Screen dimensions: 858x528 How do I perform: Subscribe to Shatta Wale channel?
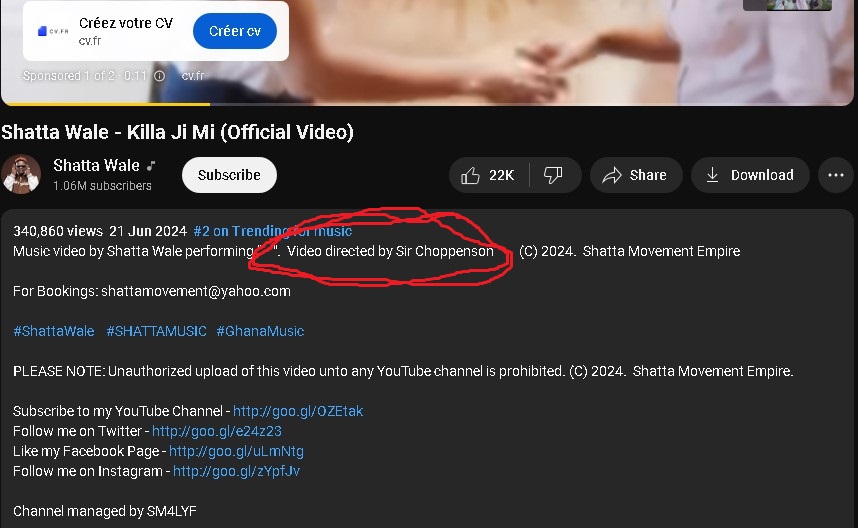tap(229, 175)
